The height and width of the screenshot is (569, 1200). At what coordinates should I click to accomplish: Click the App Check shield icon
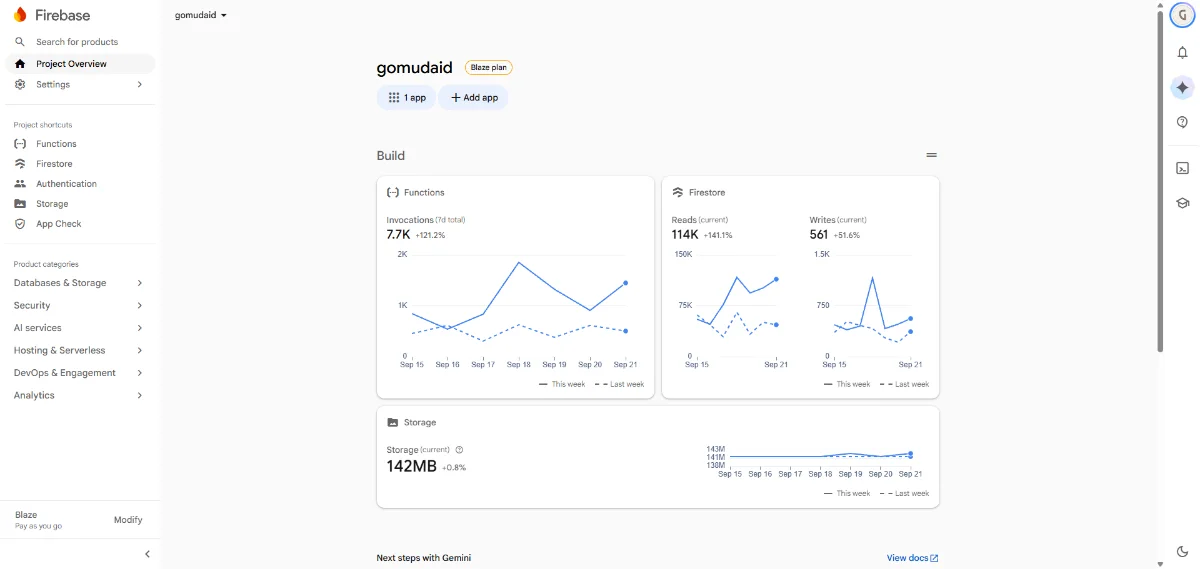click(20, 224)
